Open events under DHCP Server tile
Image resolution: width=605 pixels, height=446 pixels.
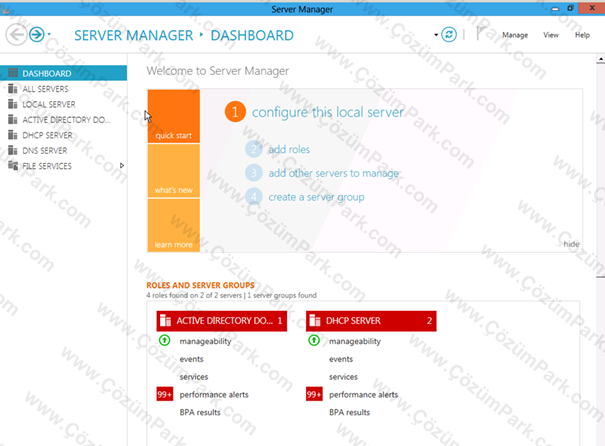(341, 359)
